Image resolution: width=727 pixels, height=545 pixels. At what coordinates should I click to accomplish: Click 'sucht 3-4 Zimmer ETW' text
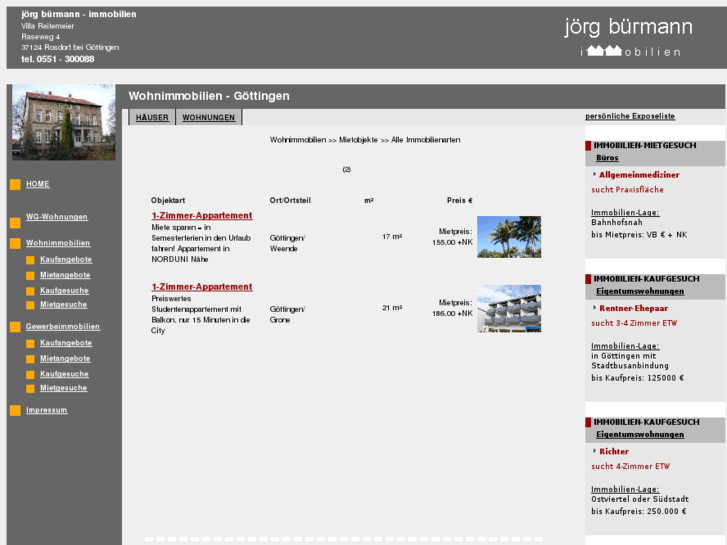(634, 323)
